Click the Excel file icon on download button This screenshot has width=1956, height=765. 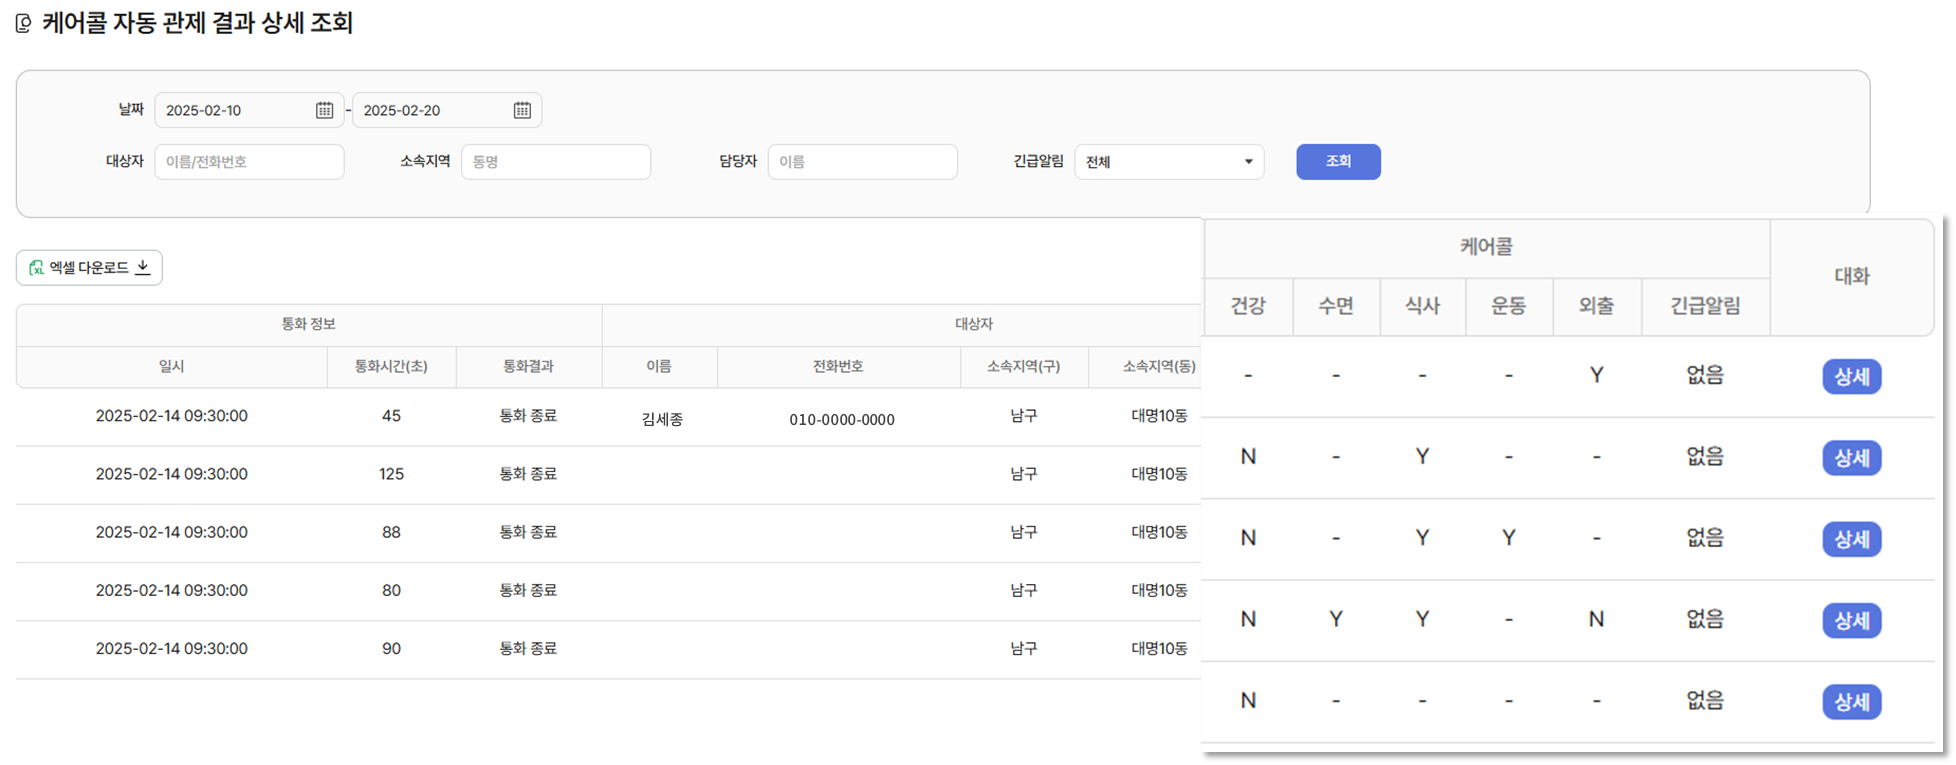coord(36,268)
